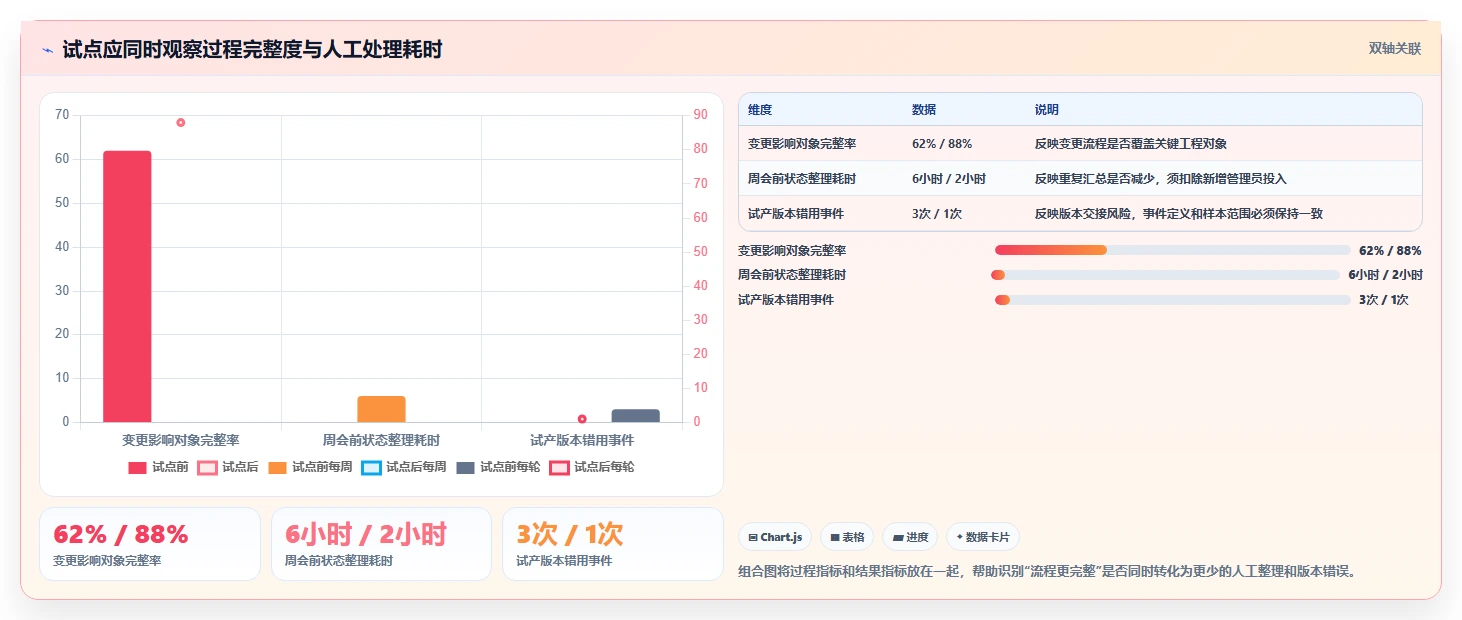The width and height of the screenshot is (1462, 620).
Task: Toggle the 试点后 legend entry
Action: [228, 467]
